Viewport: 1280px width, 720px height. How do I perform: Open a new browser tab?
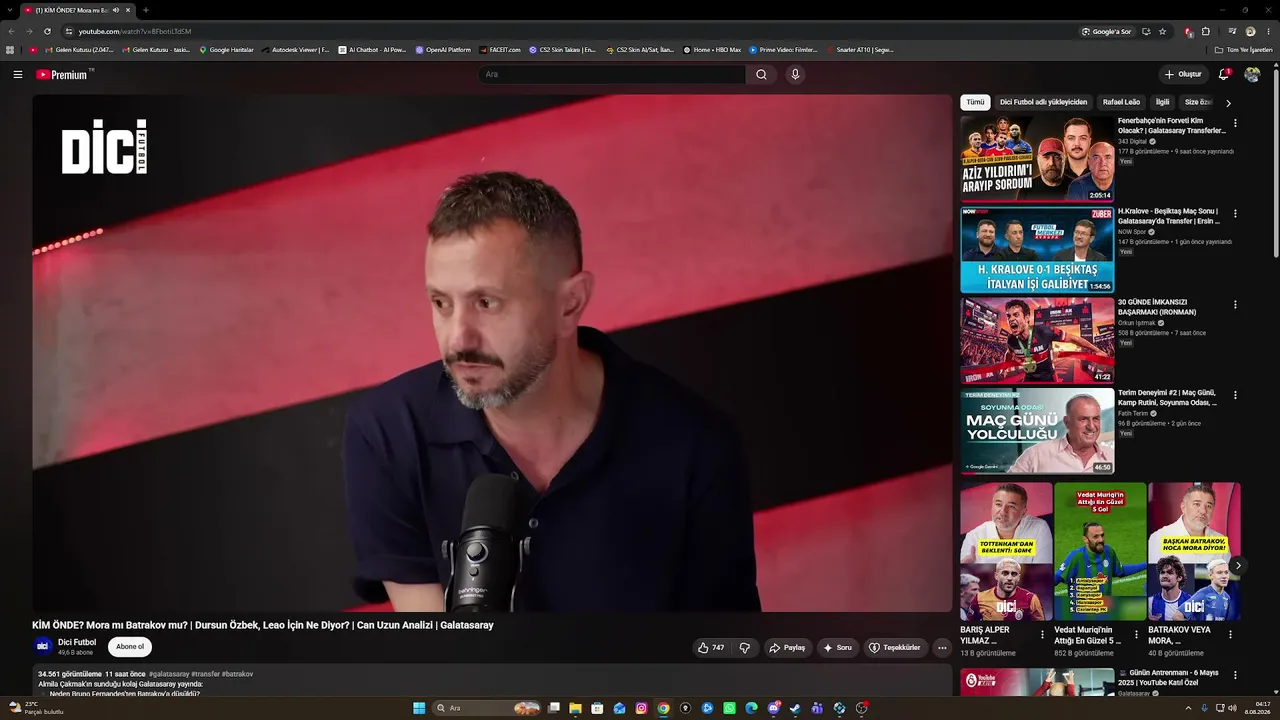(145, 10)
